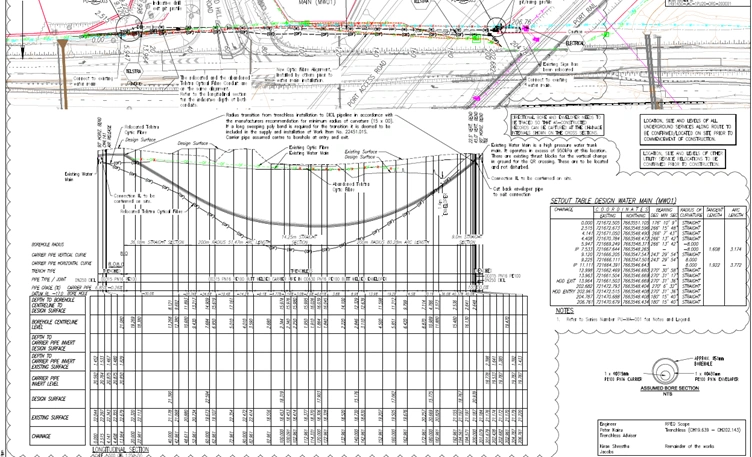Image resolution: width=752 pixels, height=457 pixels.
Task: Click the 'BOREHOLE CENTRELINE LEVEL' row header
Action: [54, 323]
